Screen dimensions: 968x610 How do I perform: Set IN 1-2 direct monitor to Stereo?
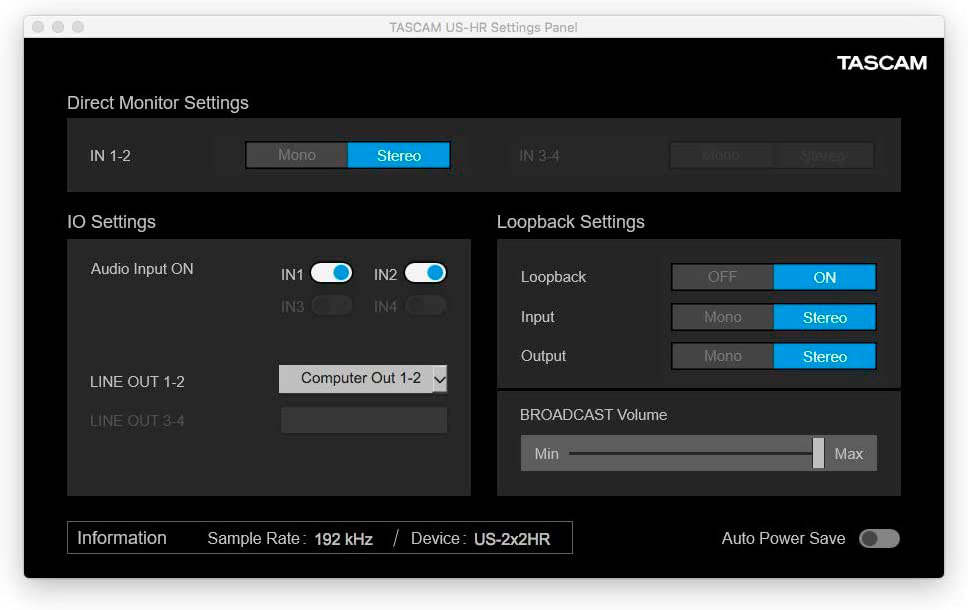(398, 155)
